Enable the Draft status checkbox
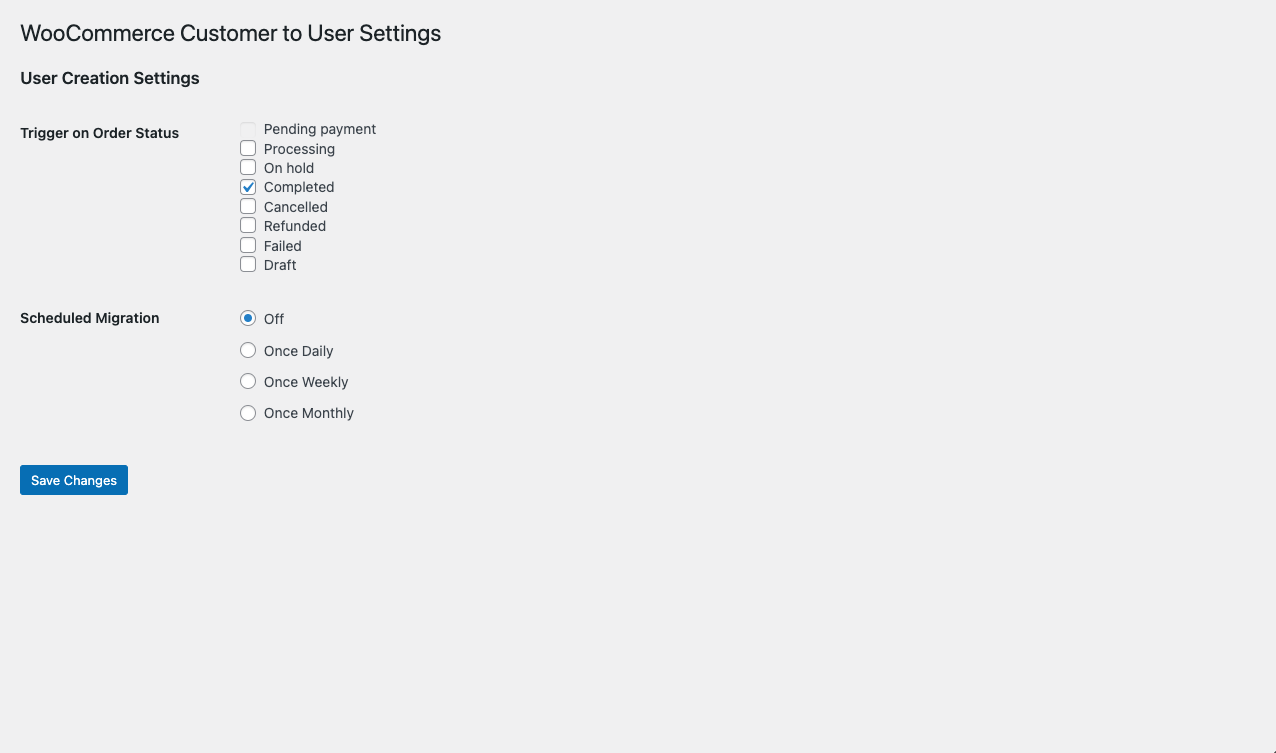Image resolution: width=1276 pixels, height=753 pixels. point(248,264)
